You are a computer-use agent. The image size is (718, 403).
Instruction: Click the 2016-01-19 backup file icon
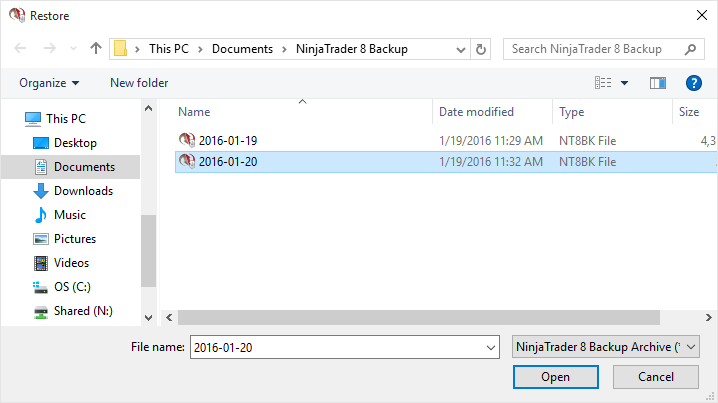click(x=186, y=140)
